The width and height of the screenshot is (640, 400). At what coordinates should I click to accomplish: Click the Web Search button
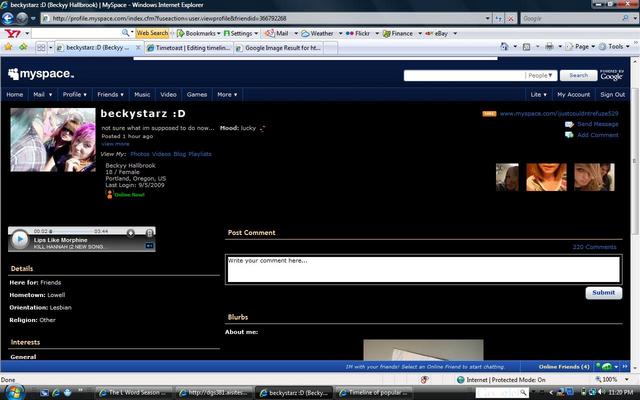(x=152, y=33)
